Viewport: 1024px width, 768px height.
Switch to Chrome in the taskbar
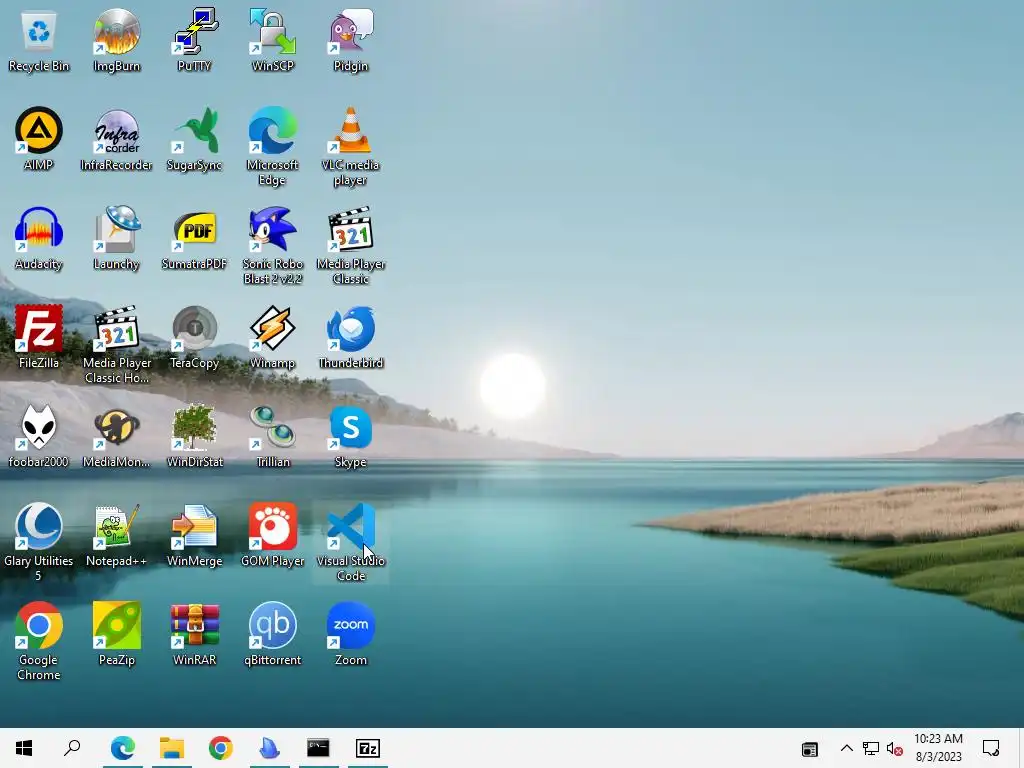click(x=221, y=748)
